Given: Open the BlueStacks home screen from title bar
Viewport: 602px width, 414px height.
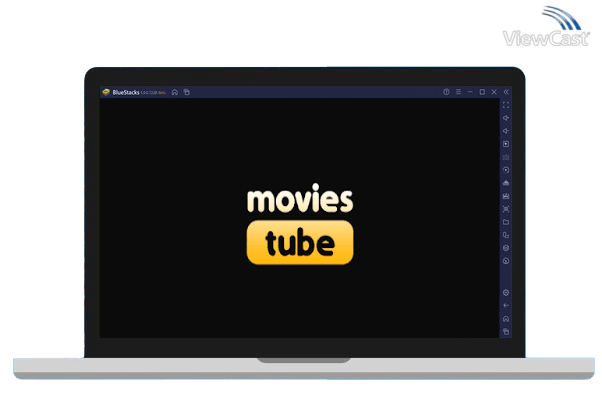Looking at the screenshot, I should click(x=175, y=92).
